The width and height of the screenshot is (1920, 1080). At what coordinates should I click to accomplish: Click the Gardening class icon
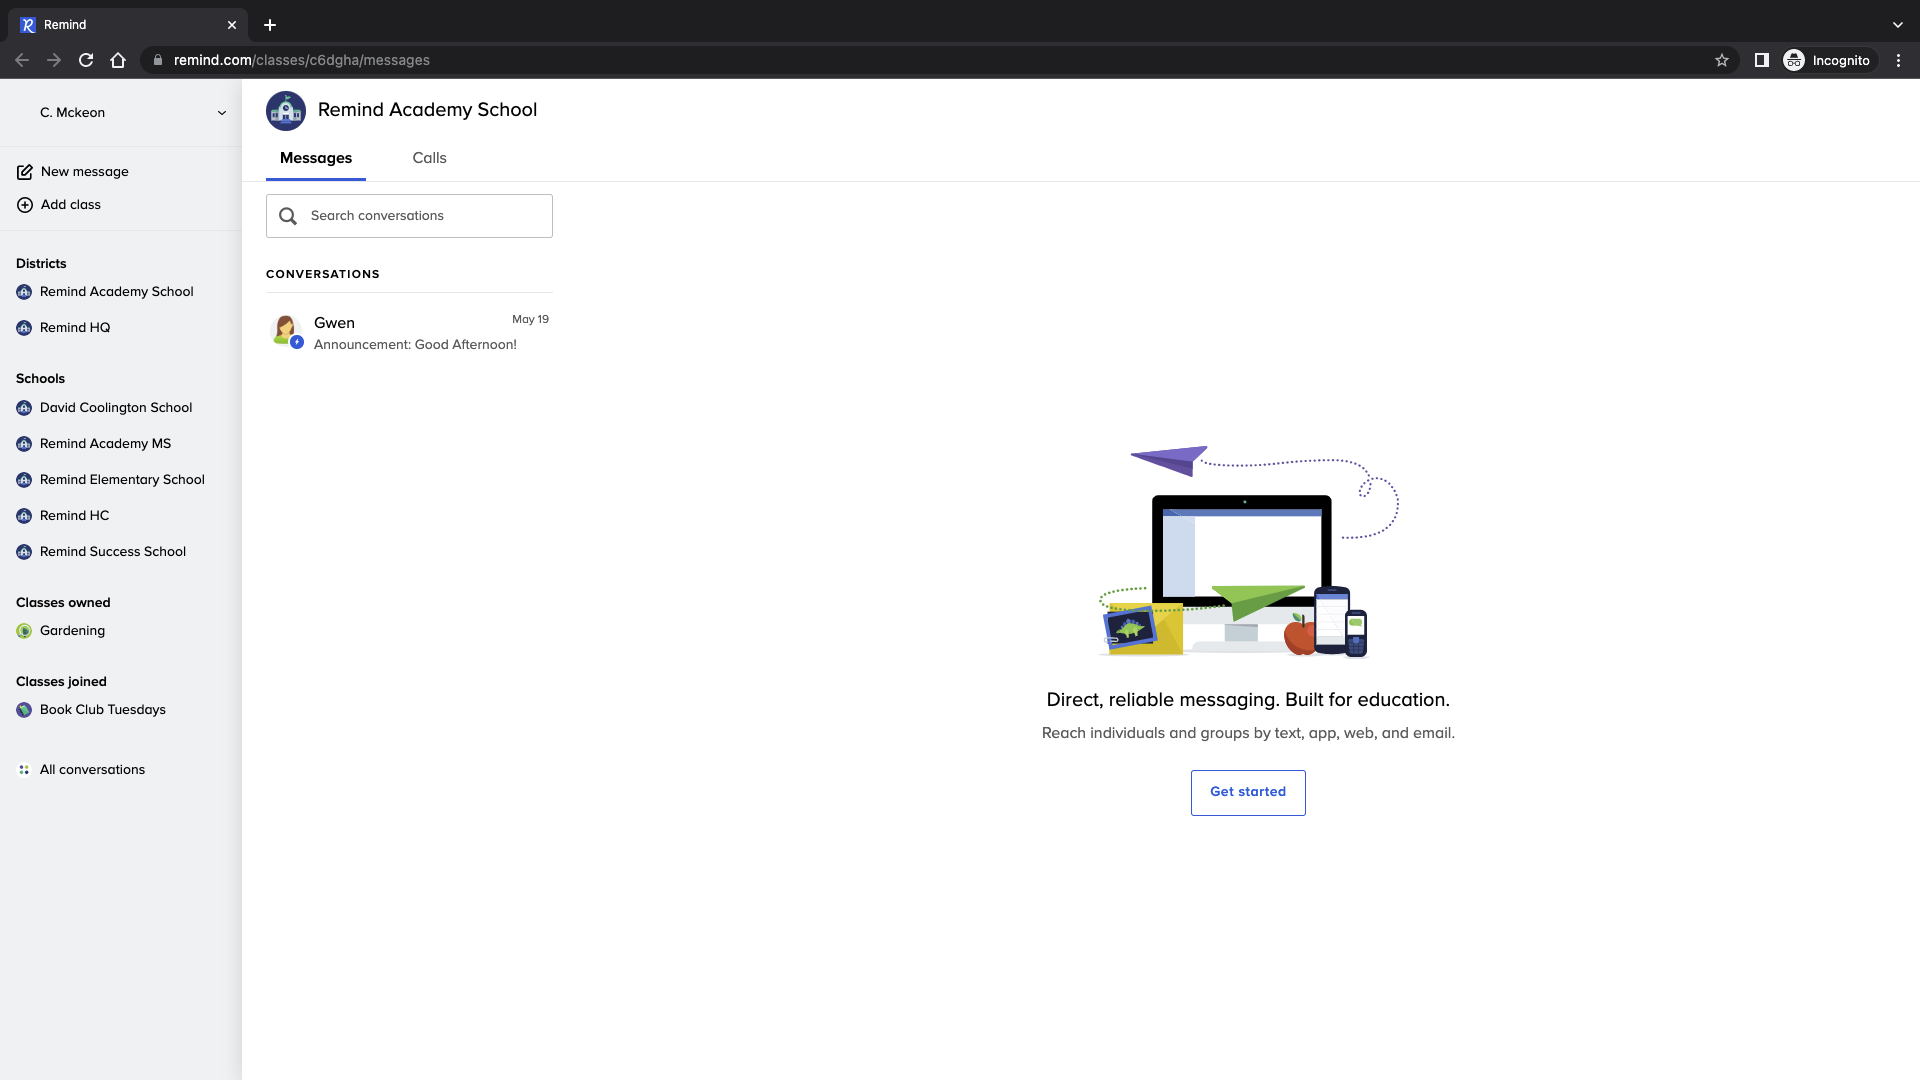(x=24, y=631)
